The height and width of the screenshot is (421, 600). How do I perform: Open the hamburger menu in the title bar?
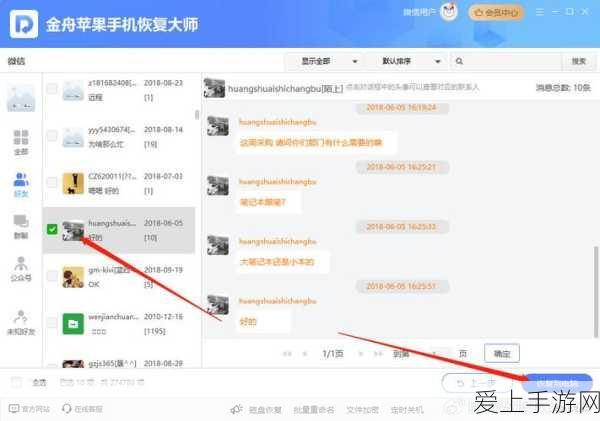pyautogui.click(x=540, y=12)
